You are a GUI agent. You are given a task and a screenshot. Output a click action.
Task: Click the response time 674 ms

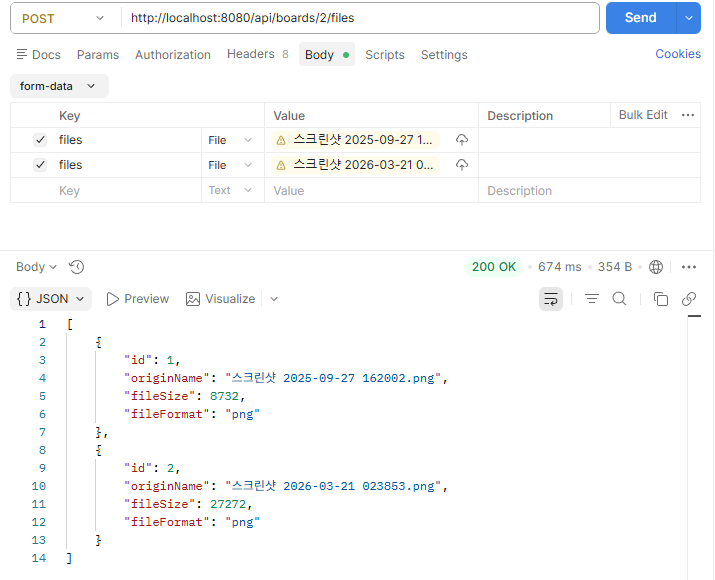(560, 267)
